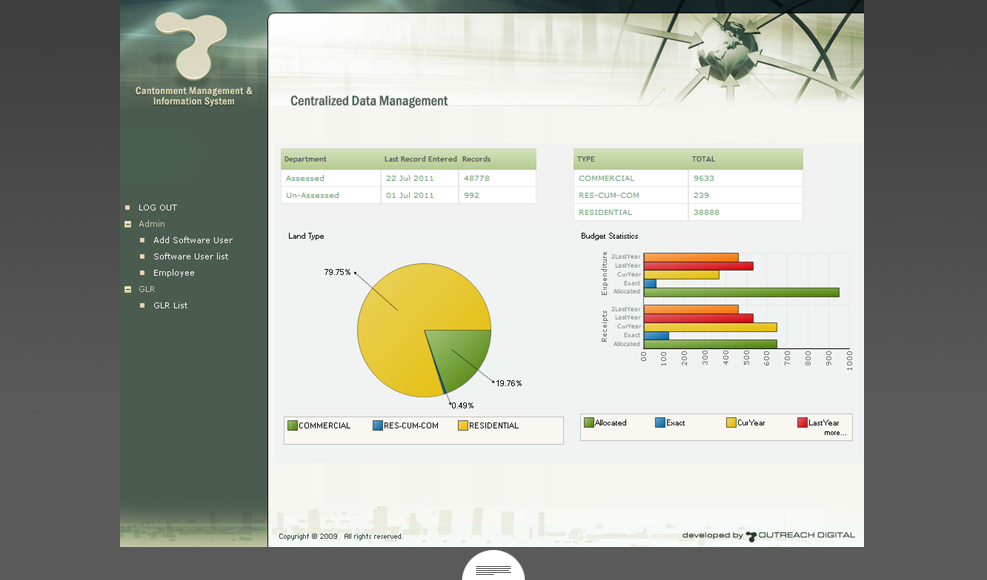987x580 pixels.
Task: Select the RESIDENTIAL type row
Action: (688, 212)
